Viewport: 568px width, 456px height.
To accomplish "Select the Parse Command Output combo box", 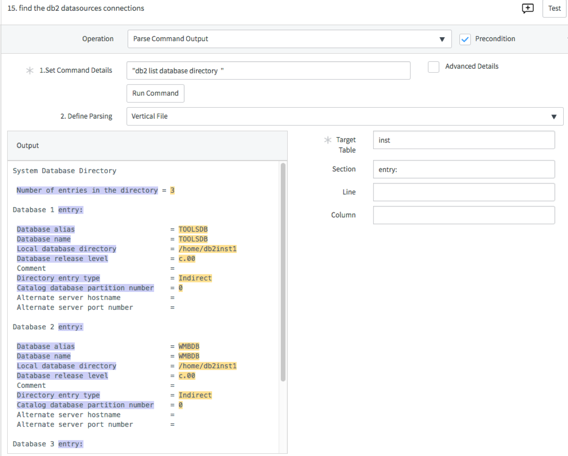I will click(289, 39).
